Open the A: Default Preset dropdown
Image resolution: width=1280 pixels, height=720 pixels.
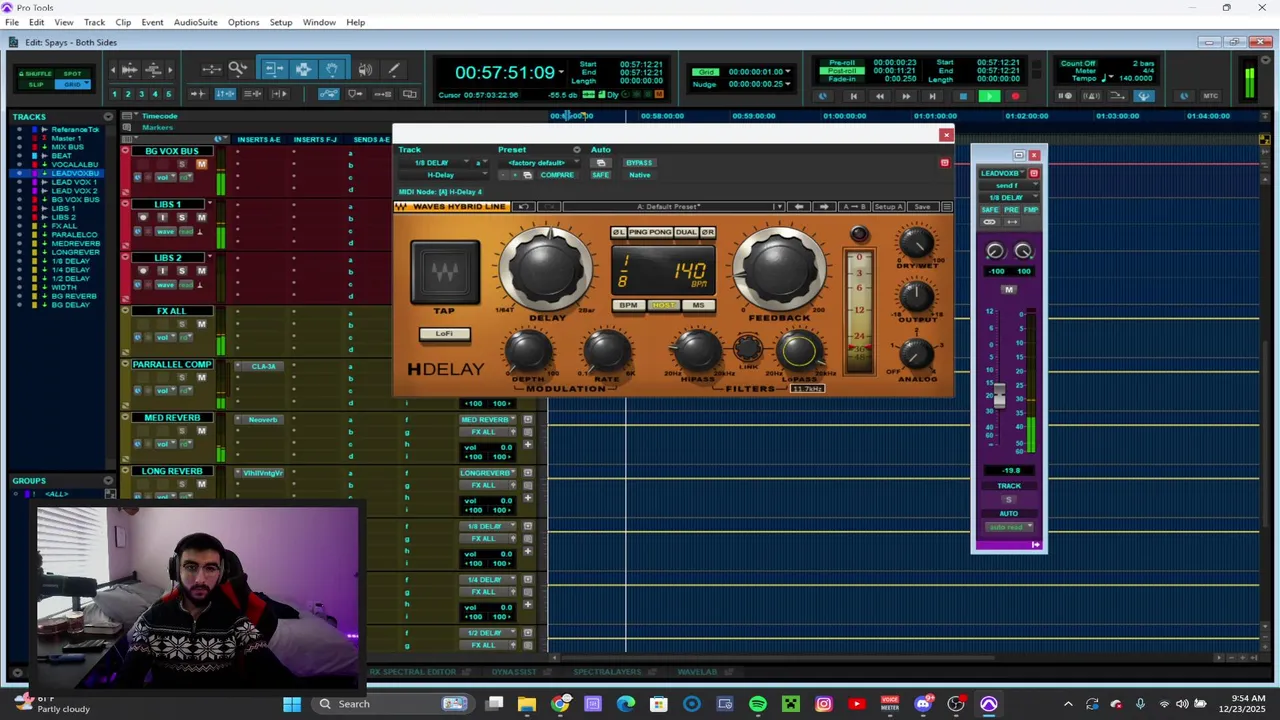pos(672,207)
